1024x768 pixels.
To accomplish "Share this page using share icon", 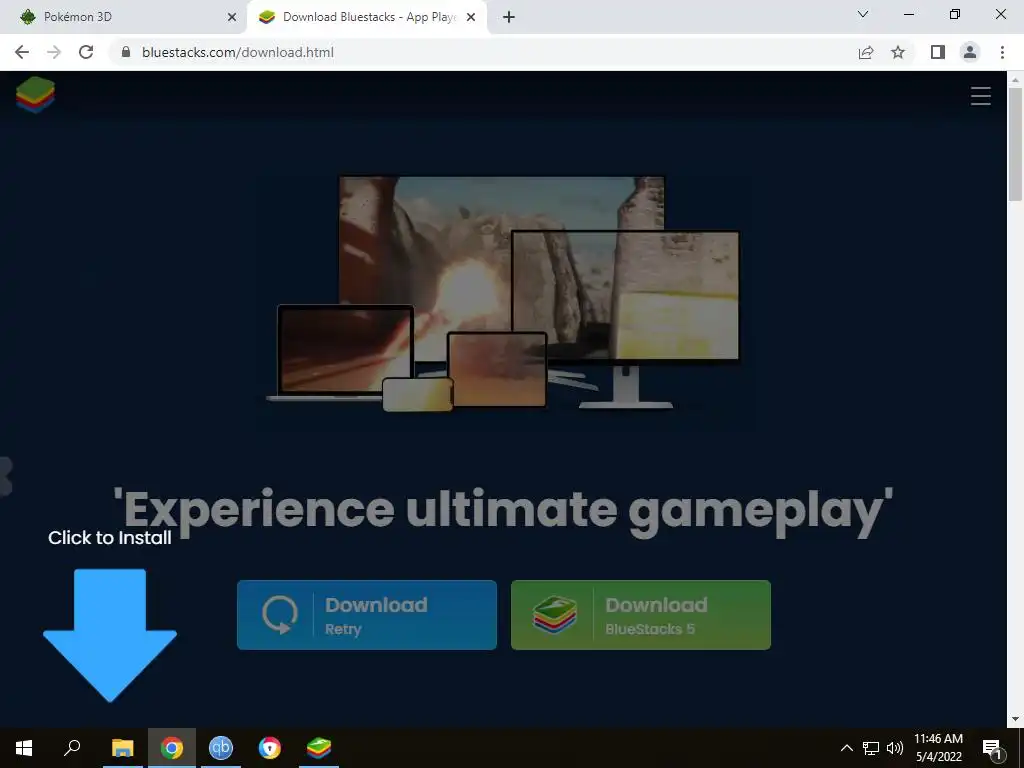I will pos(866,52).
